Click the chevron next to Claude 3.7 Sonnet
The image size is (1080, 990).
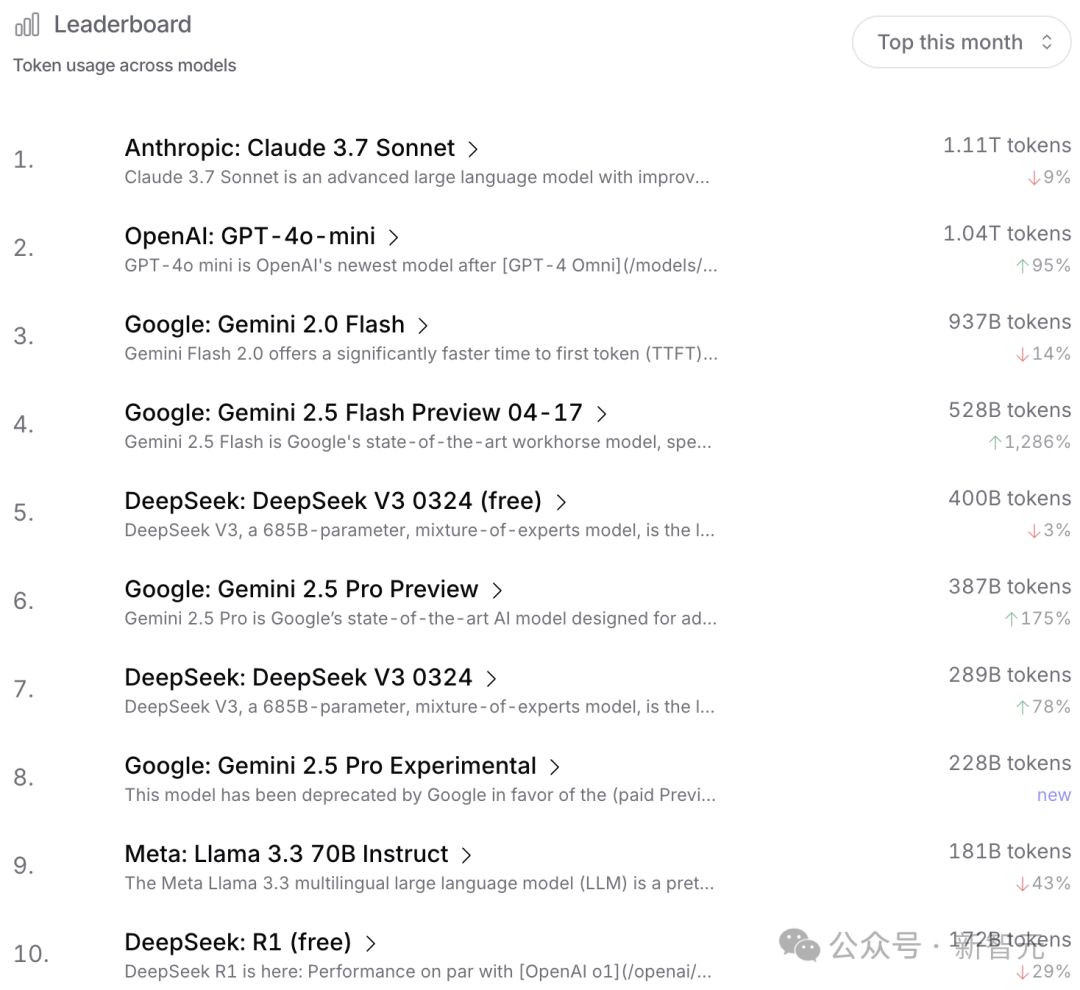point(473,149)
